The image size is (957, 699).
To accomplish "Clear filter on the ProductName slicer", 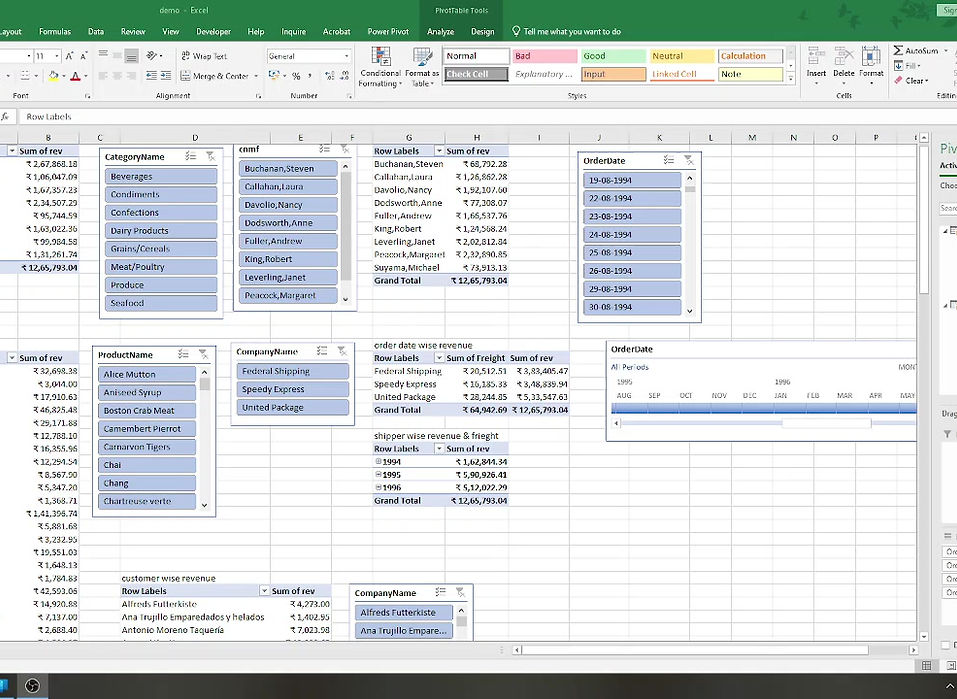I will [x=203, y=354].
